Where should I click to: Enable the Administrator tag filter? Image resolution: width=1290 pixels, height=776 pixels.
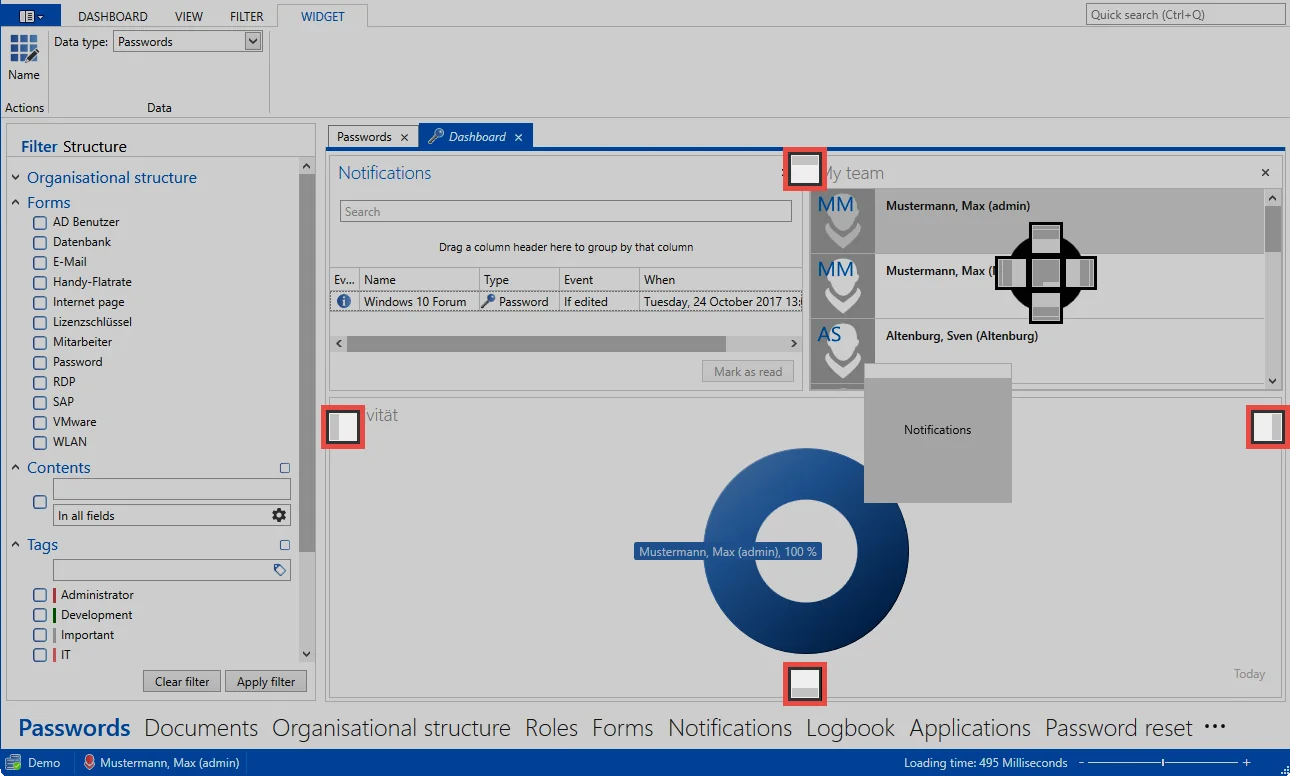click(x=40, y=595)
